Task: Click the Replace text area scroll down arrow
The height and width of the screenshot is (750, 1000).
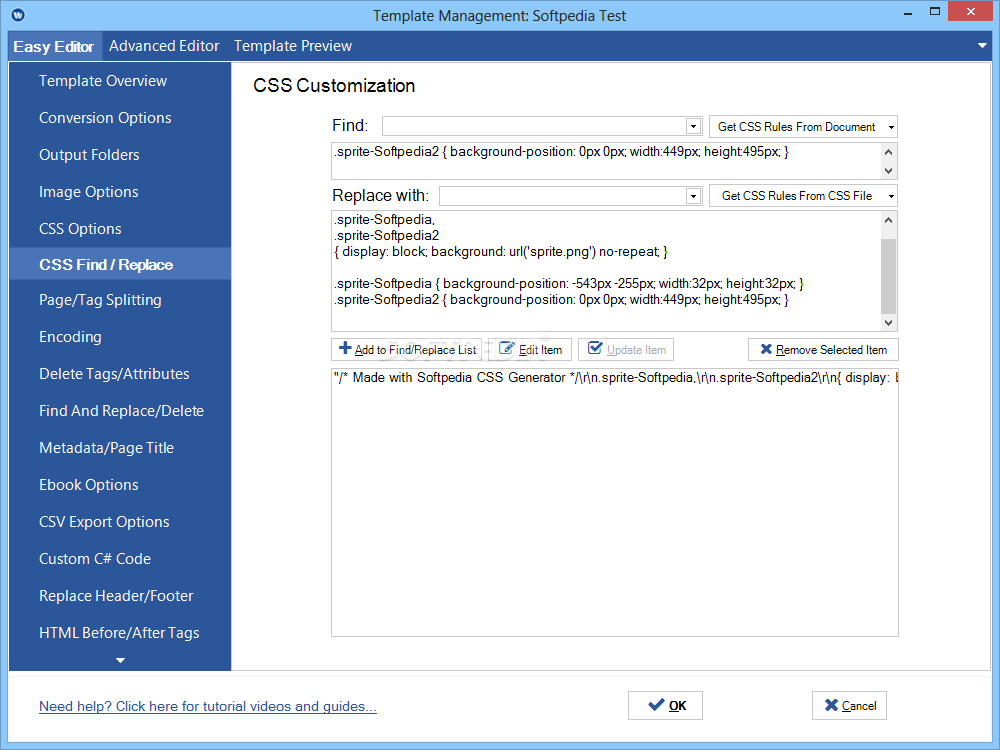Action: [x=888, y=323]
